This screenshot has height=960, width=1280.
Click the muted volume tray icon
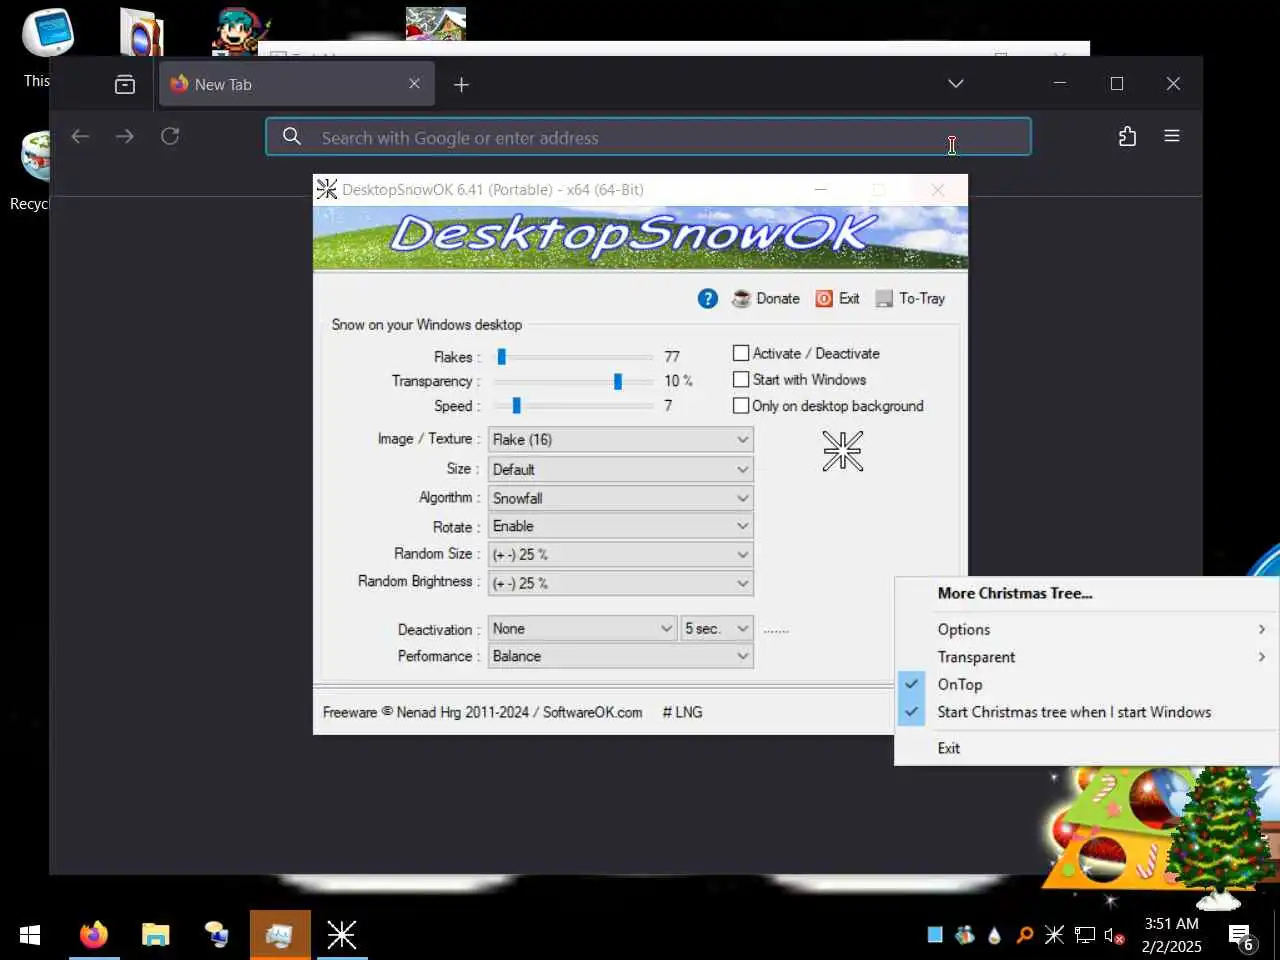pos(1115,936)
